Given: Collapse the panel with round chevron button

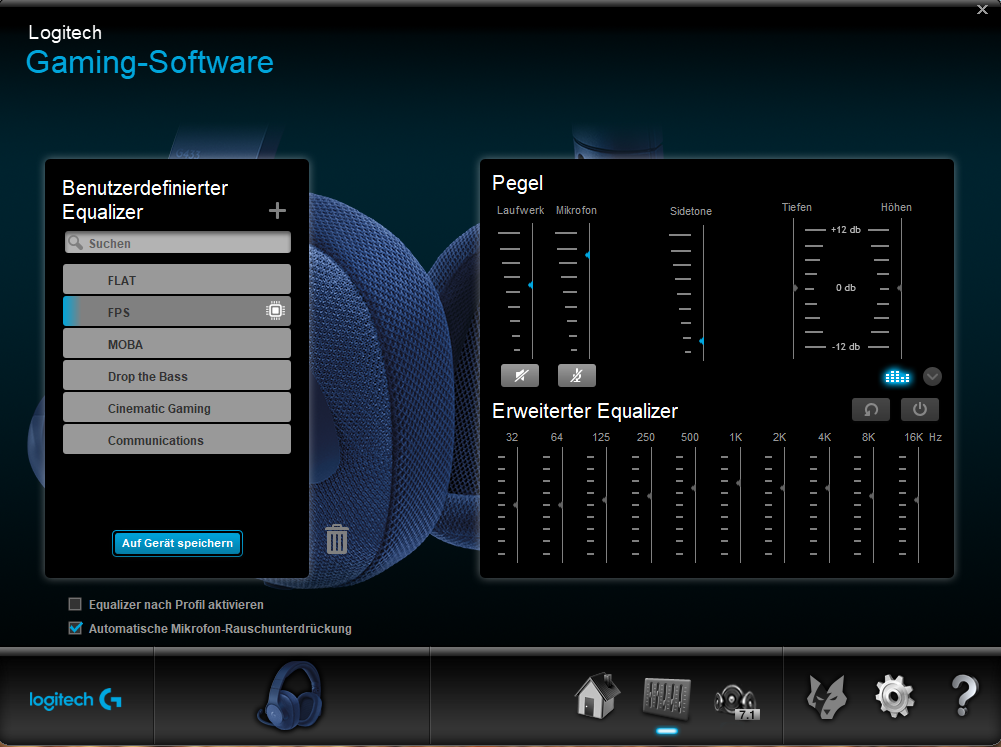Looking at the screenshot, I should (932, 377).
